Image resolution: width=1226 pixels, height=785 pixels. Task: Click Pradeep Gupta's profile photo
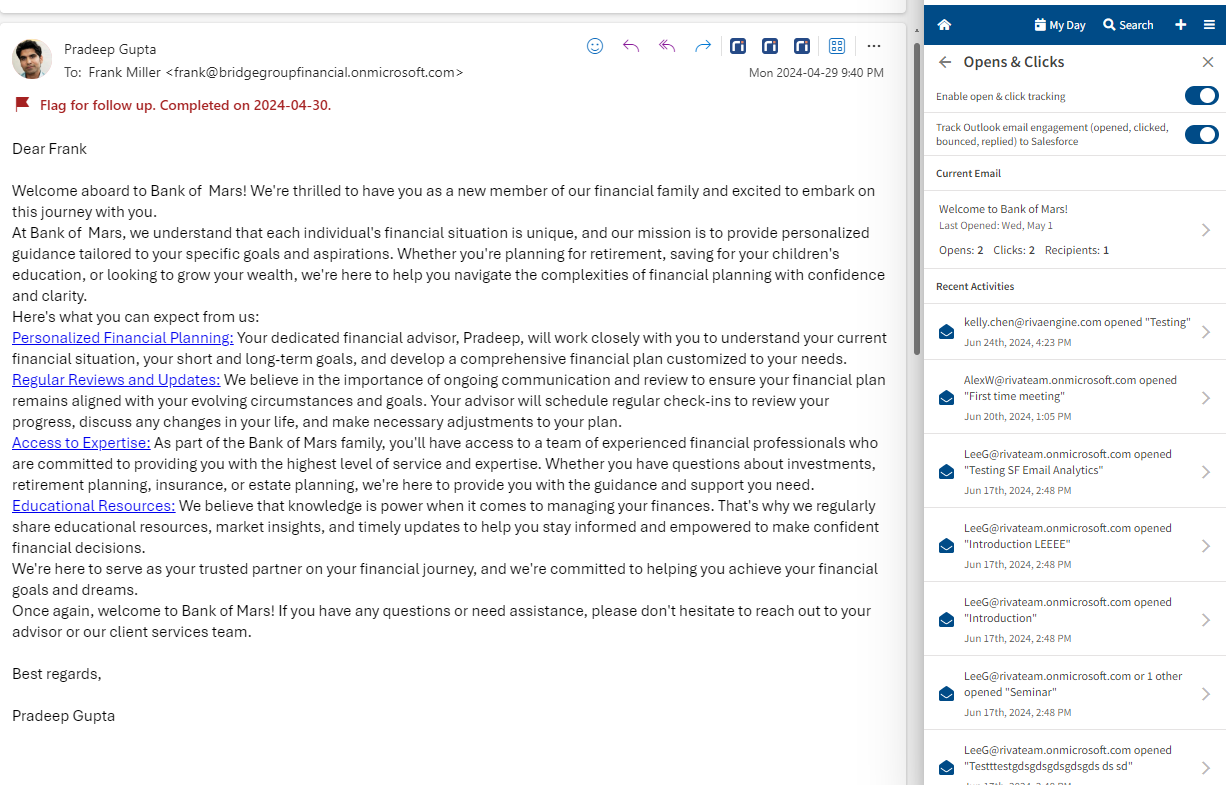pos(32,59)
